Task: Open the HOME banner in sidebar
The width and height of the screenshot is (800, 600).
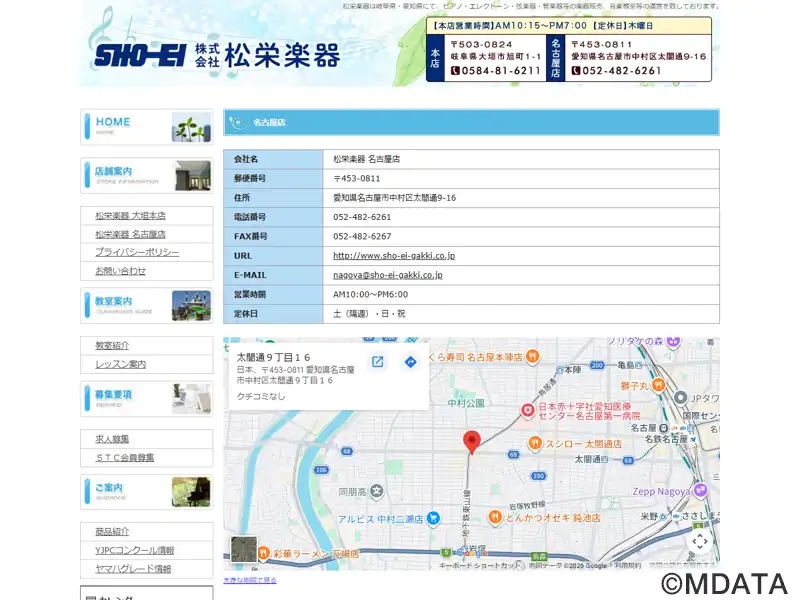Action: point(146,127)
